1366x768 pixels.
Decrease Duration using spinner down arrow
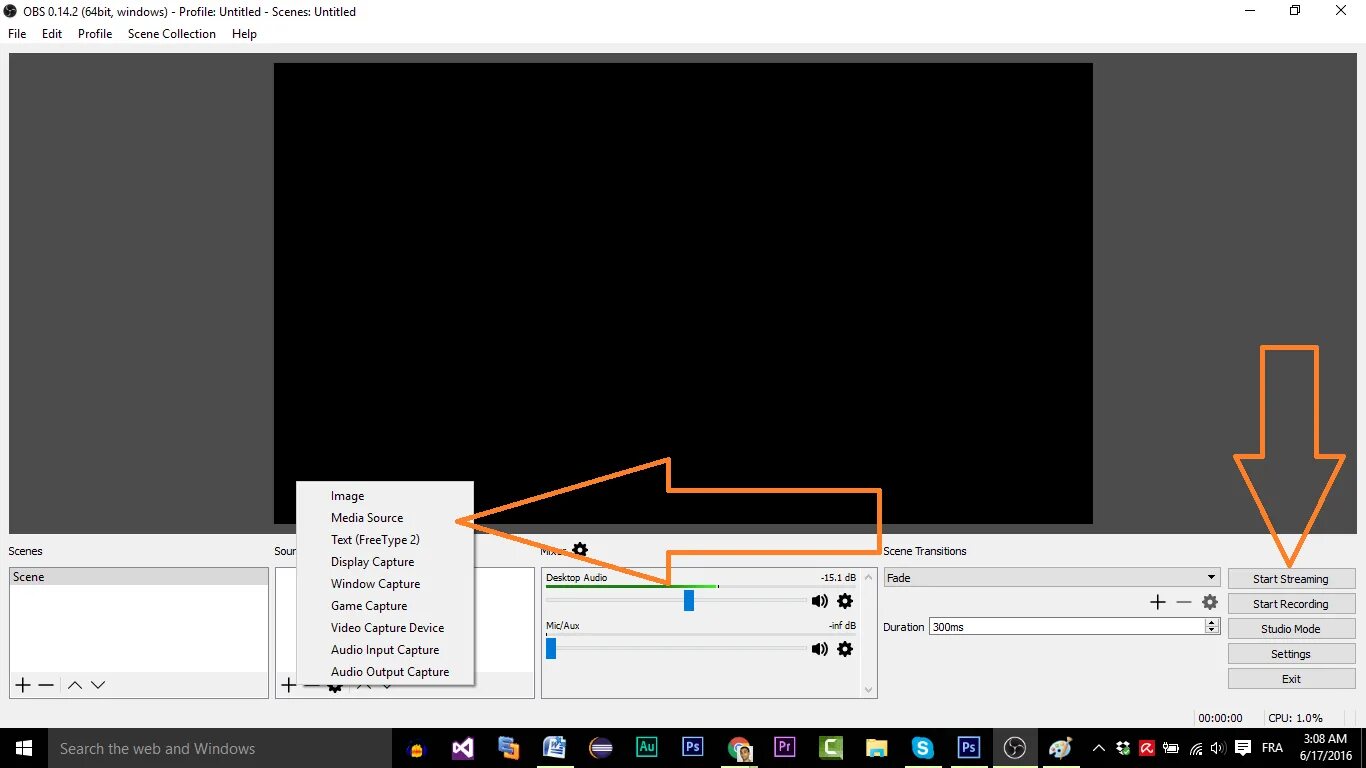1212,630
